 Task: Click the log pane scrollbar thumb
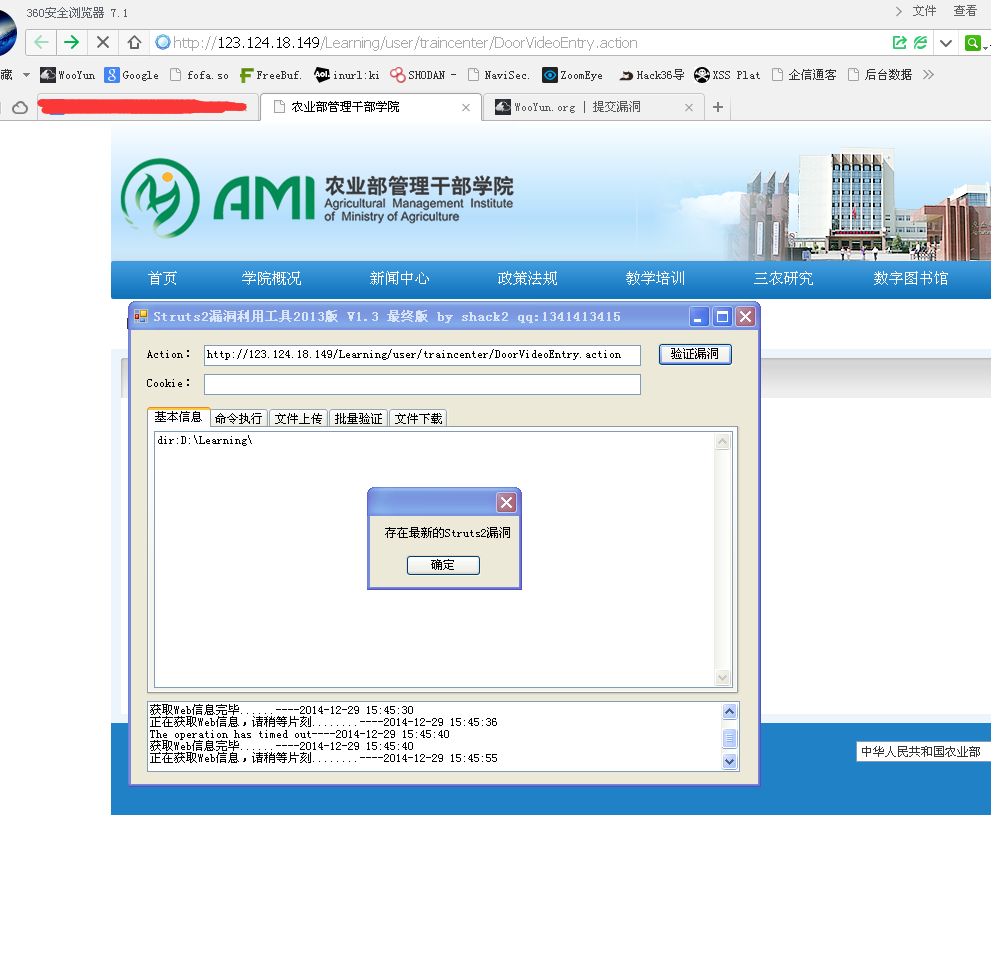(x=729, y=737)
